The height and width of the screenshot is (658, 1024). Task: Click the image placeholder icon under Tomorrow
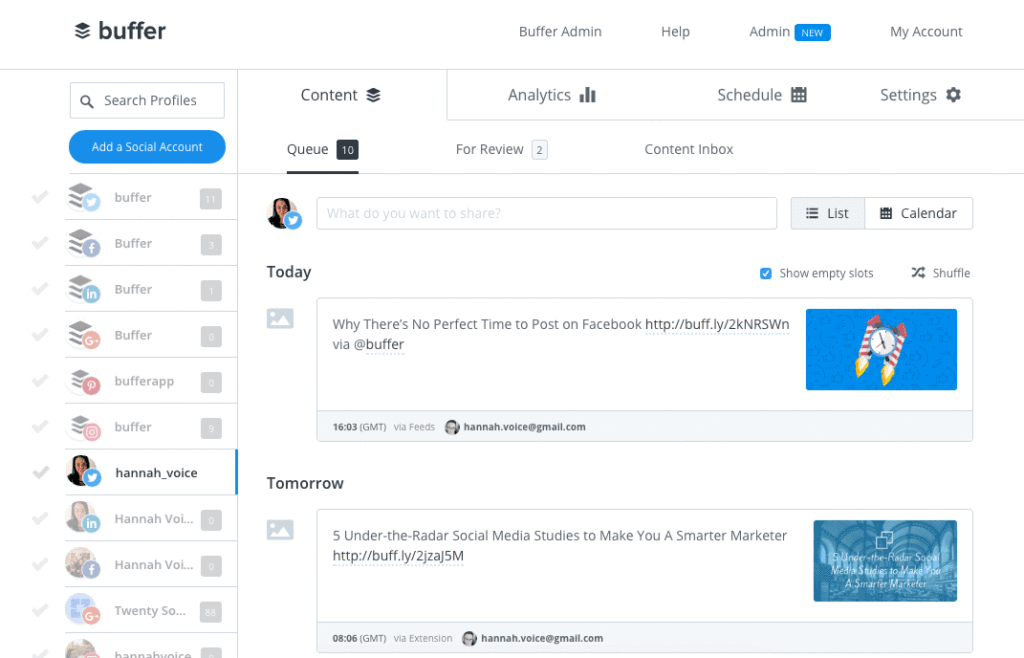click(x=280, y=530)
